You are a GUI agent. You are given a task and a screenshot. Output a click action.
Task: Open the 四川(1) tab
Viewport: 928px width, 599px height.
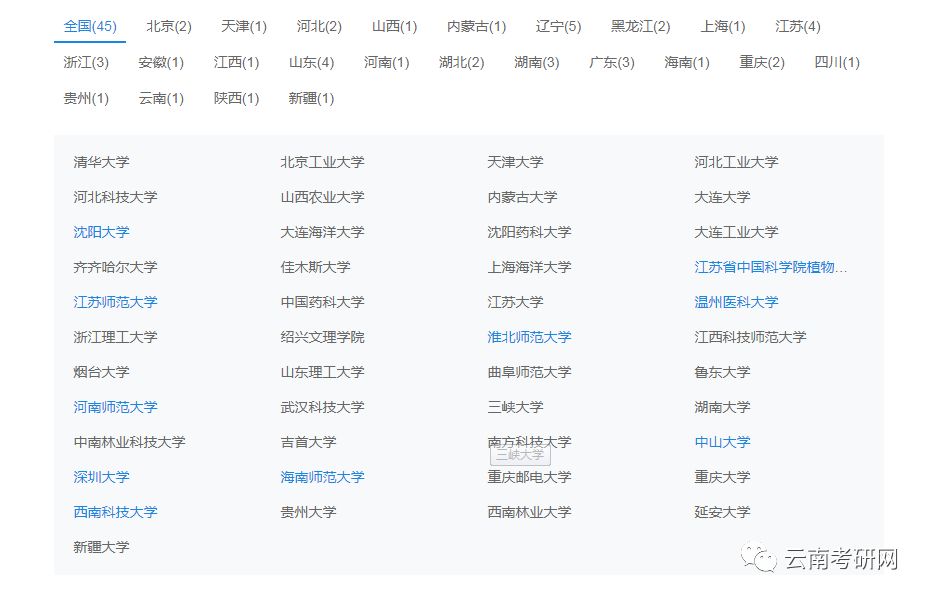[837, 62]
